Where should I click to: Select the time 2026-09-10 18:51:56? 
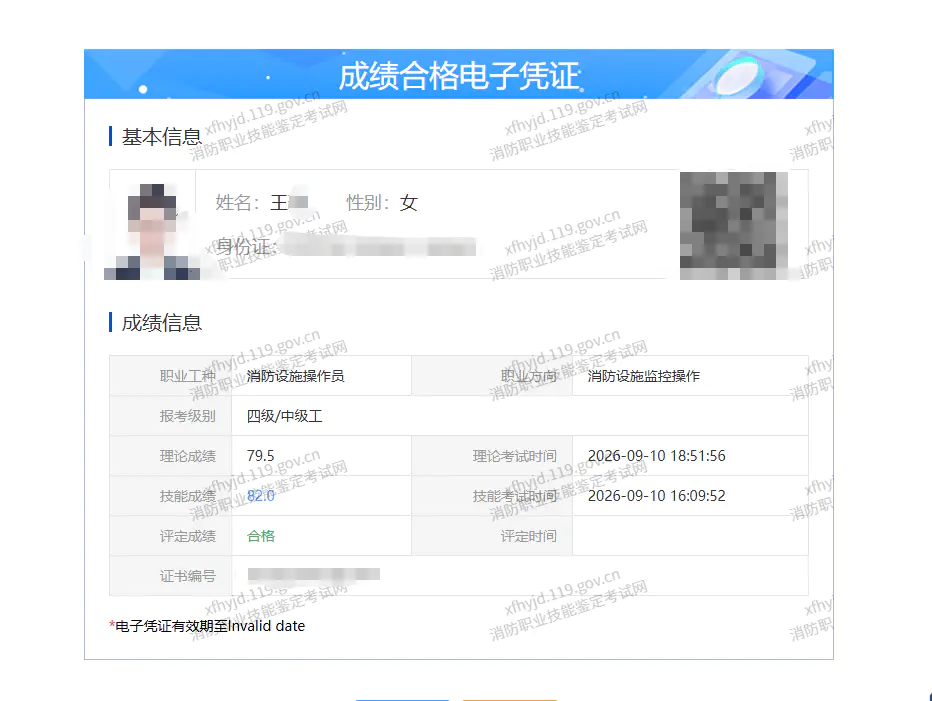657,456
